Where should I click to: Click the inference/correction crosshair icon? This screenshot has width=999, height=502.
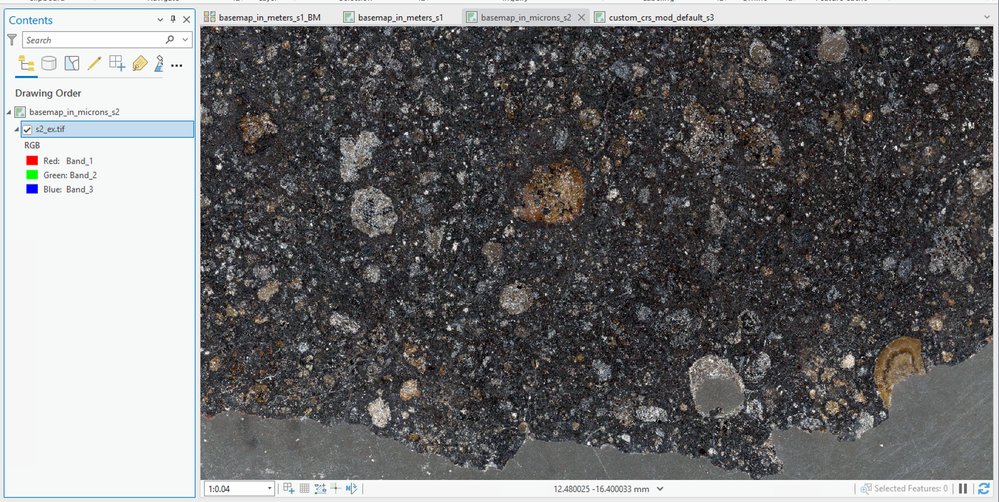click(335, 489)
